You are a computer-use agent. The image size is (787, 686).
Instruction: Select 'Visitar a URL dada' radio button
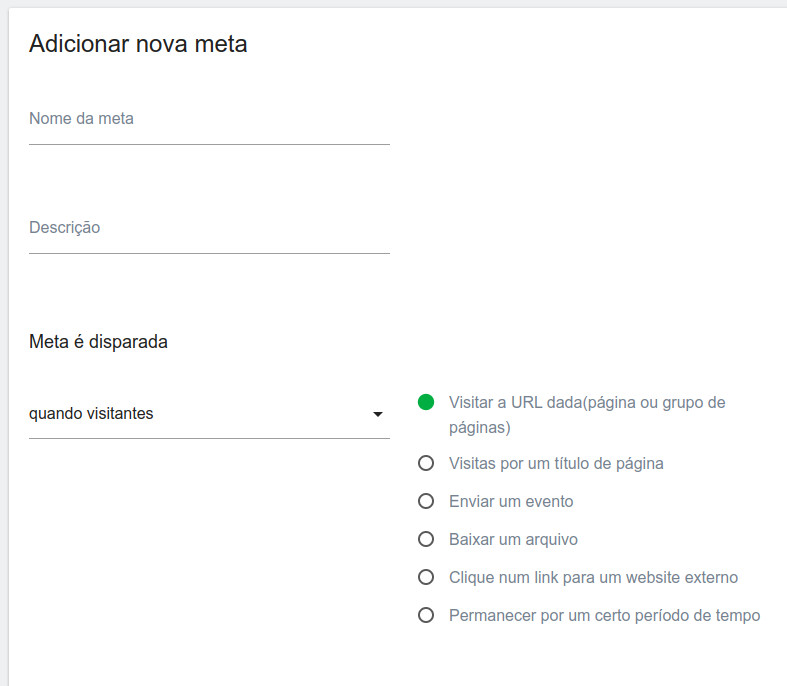click(x=426, y=402)
